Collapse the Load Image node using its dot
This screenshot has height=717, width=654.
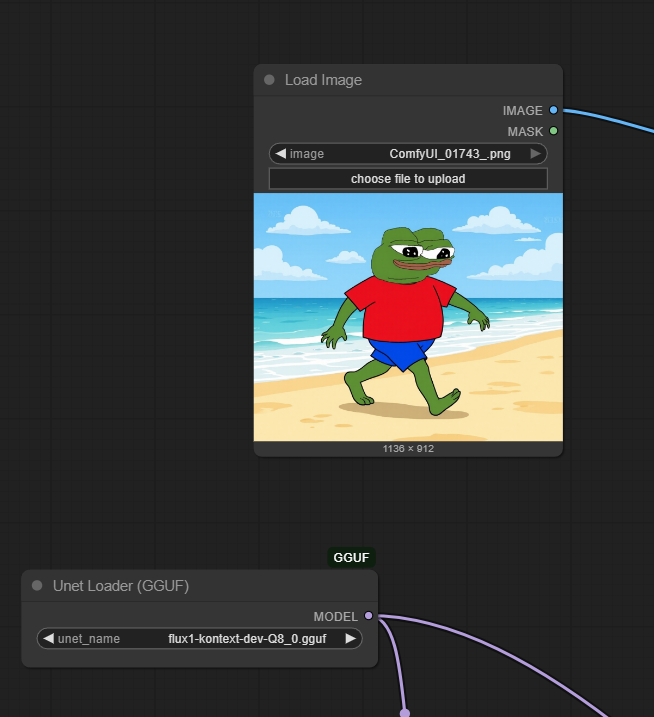coord(269,80)
